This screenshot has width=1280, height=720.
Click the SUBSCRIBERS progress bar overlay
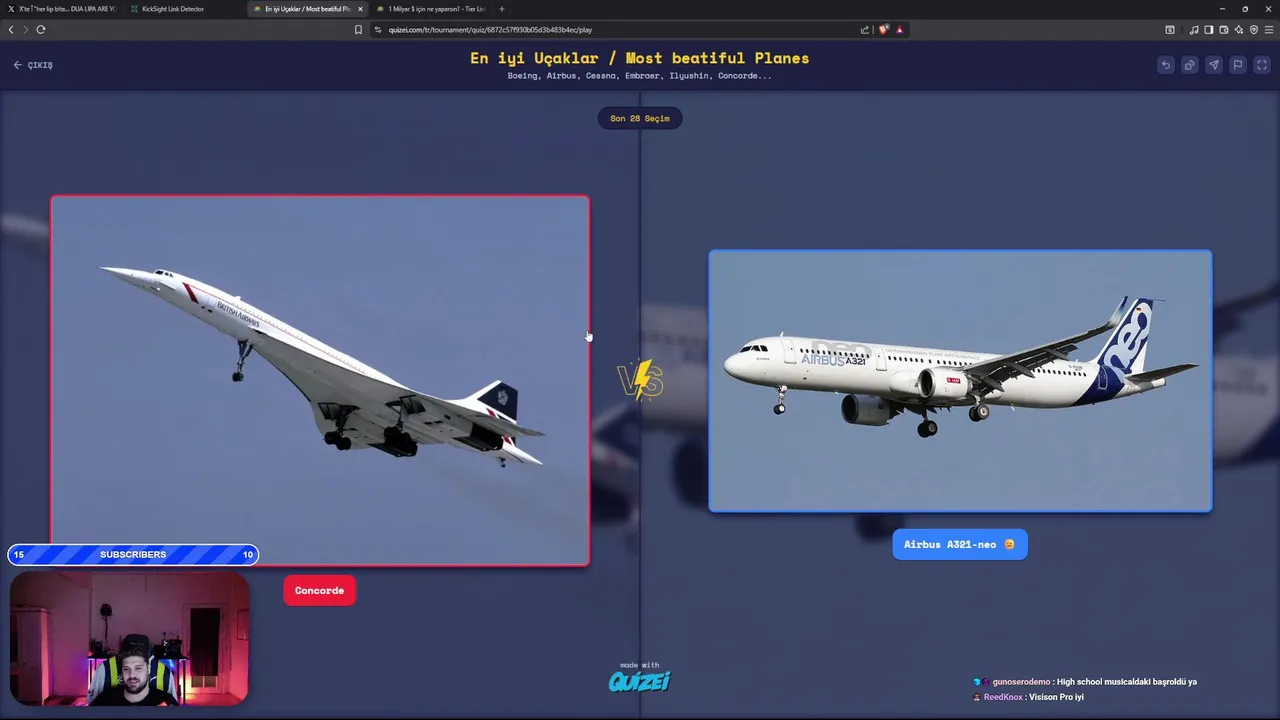point(133,554)
